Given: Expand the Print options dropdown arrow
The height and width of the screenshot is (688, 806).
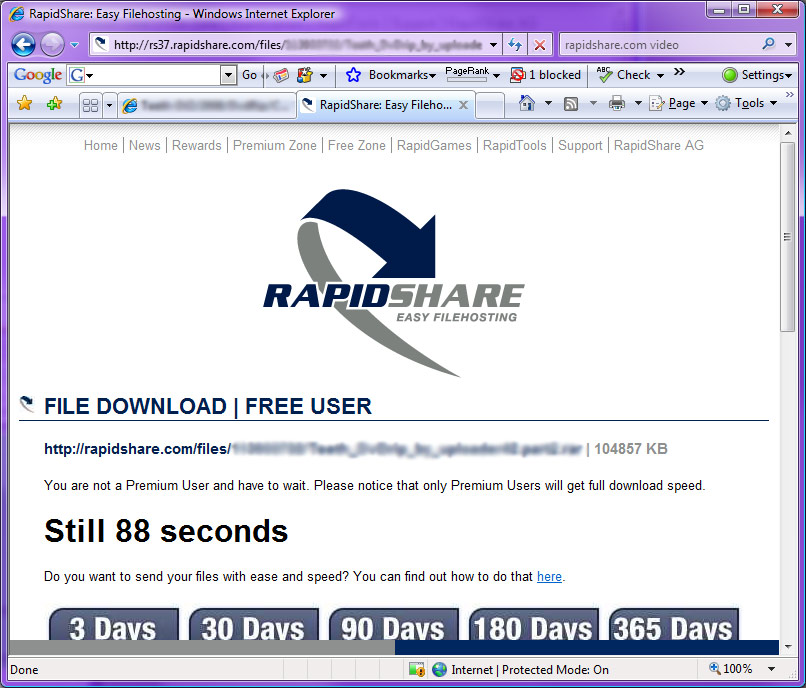Looking at the screenshot, I should point(638,103).
